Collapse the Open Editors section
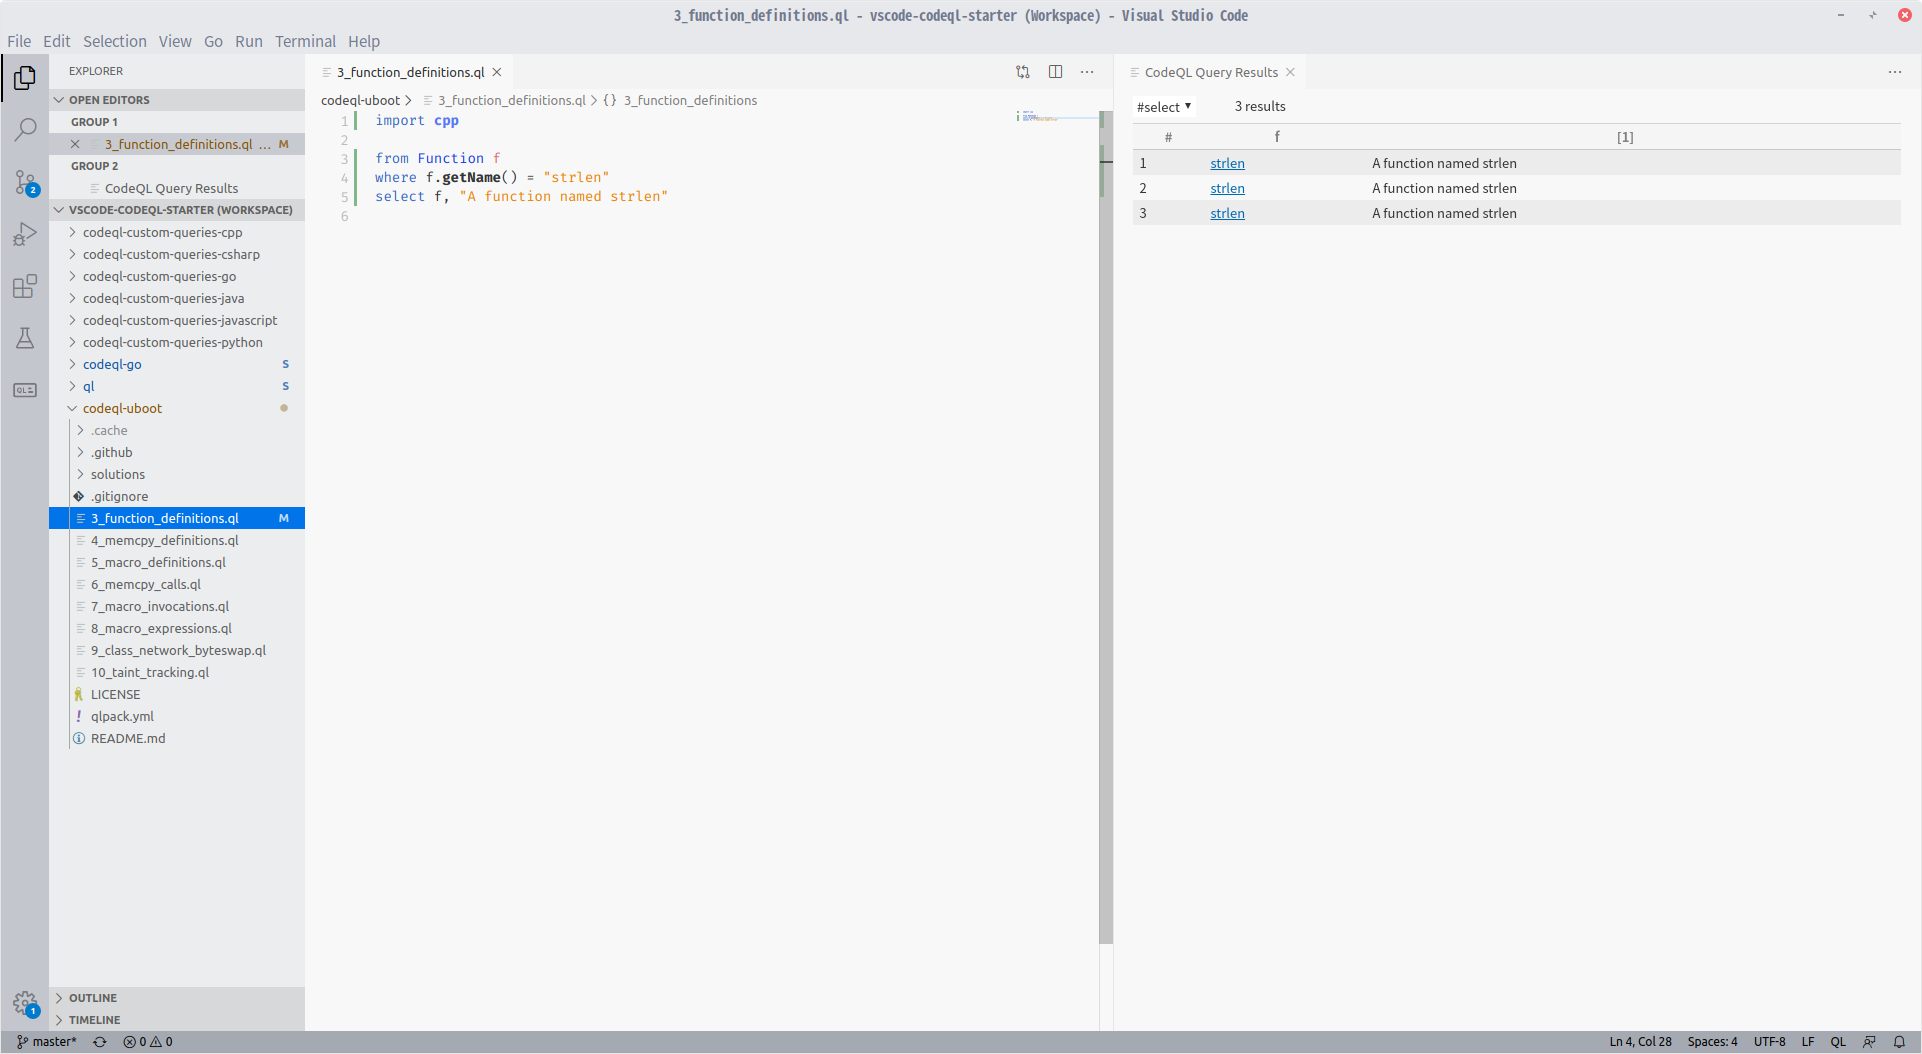 (177, 100)
